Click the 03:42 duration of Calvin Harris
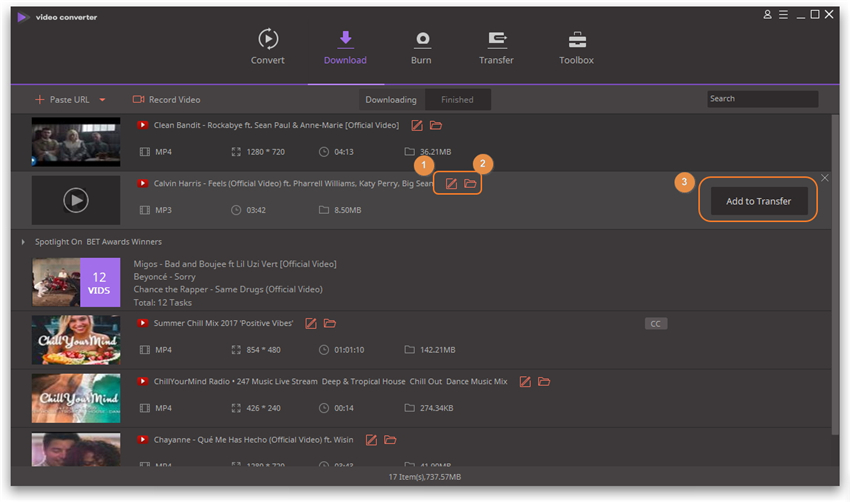 (256, 210)
